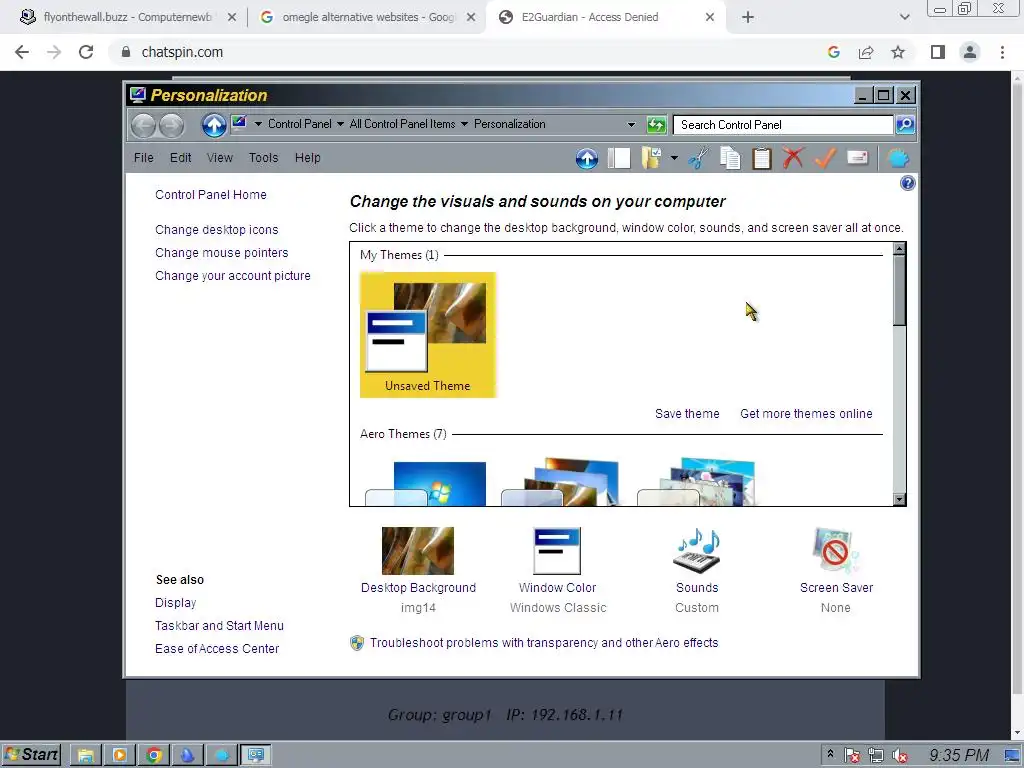The width and height of the screenshot is (1024, 768).
Task: Open the Tools menu
Action: [x=263, y=158]
